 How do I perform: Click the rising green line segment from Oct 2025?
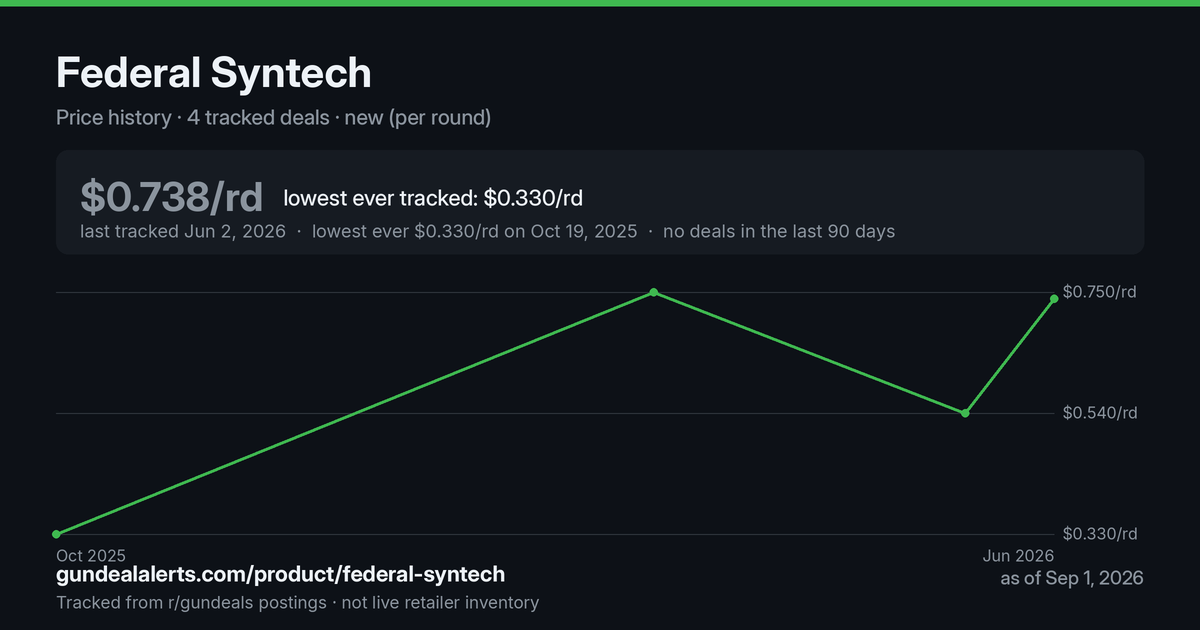[355, 413]
